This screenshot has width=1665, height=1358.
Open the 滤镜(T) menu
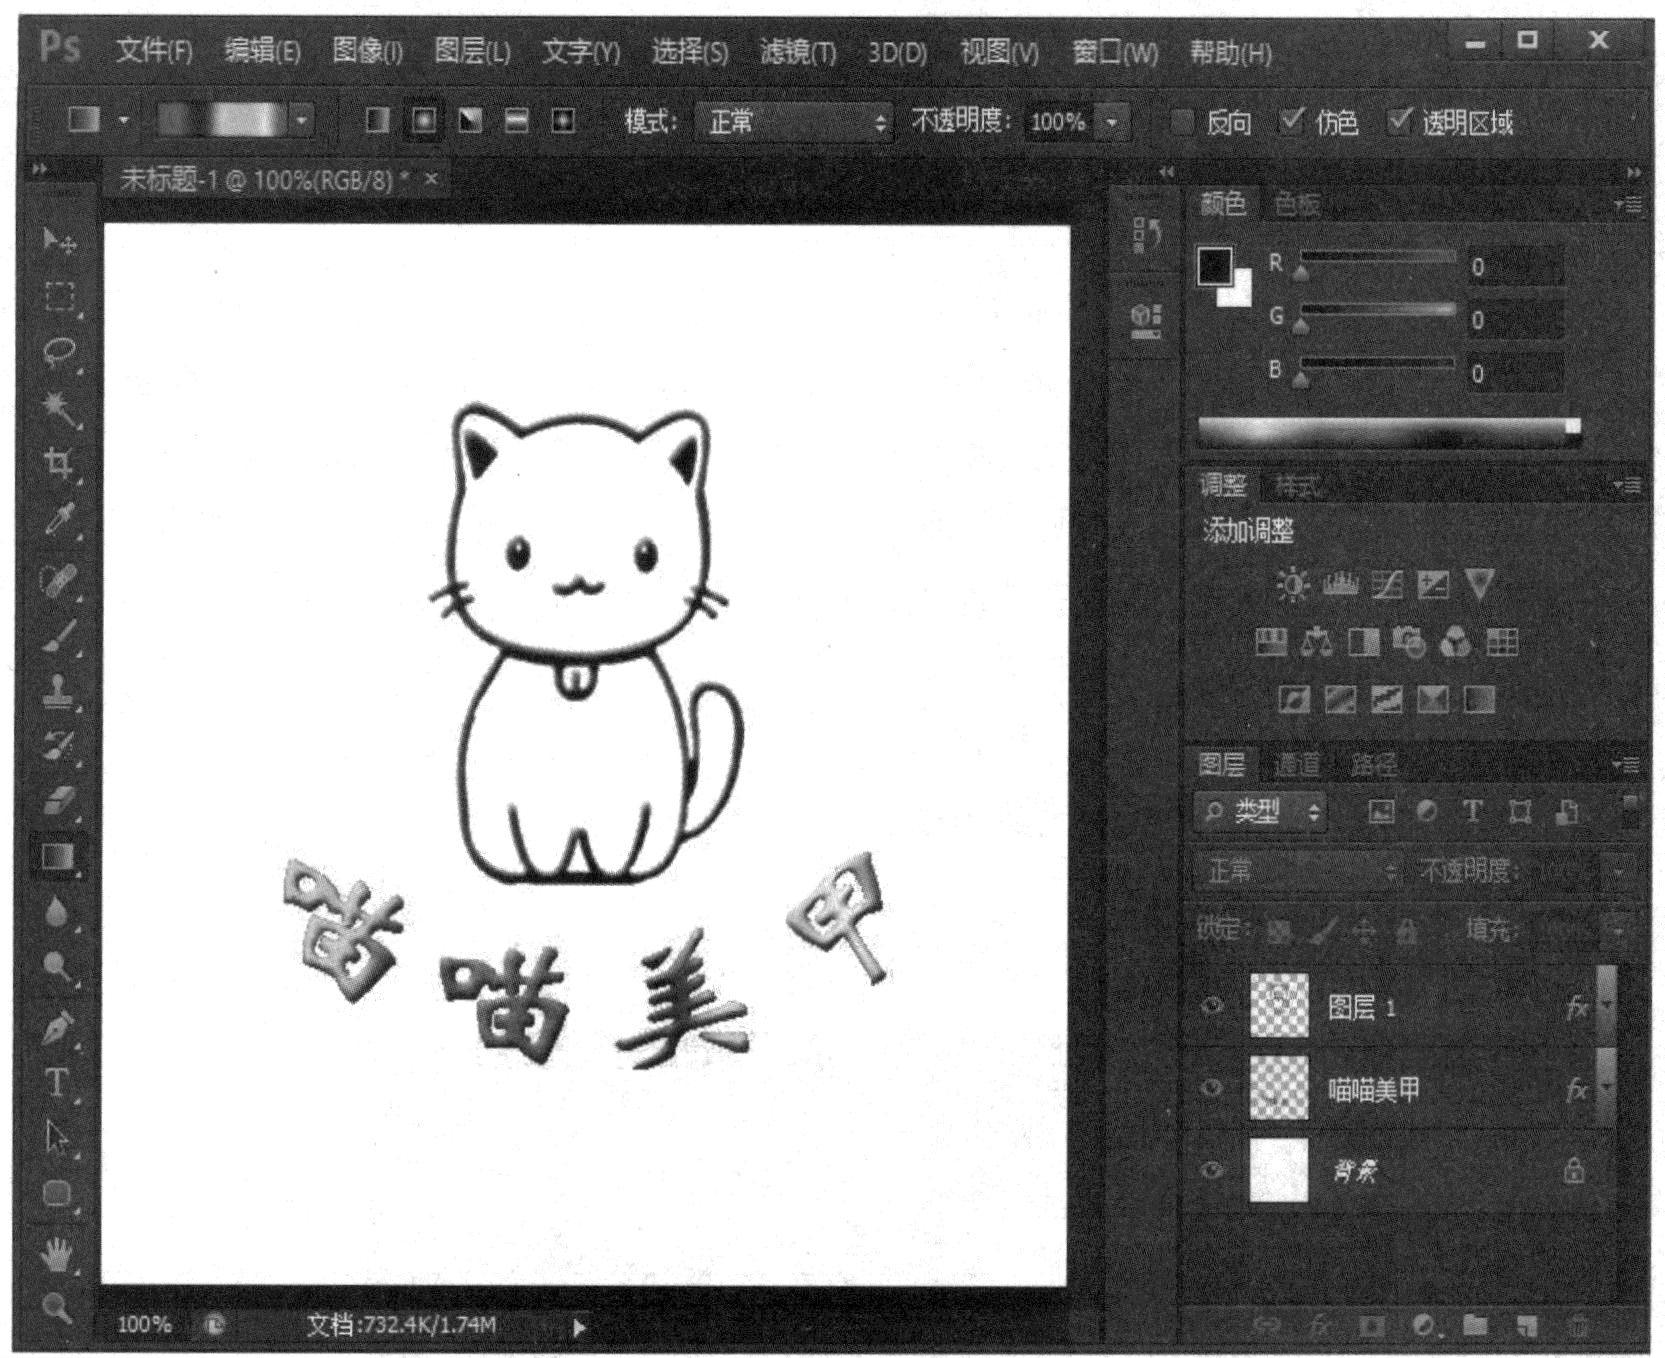tap(797, 51)
